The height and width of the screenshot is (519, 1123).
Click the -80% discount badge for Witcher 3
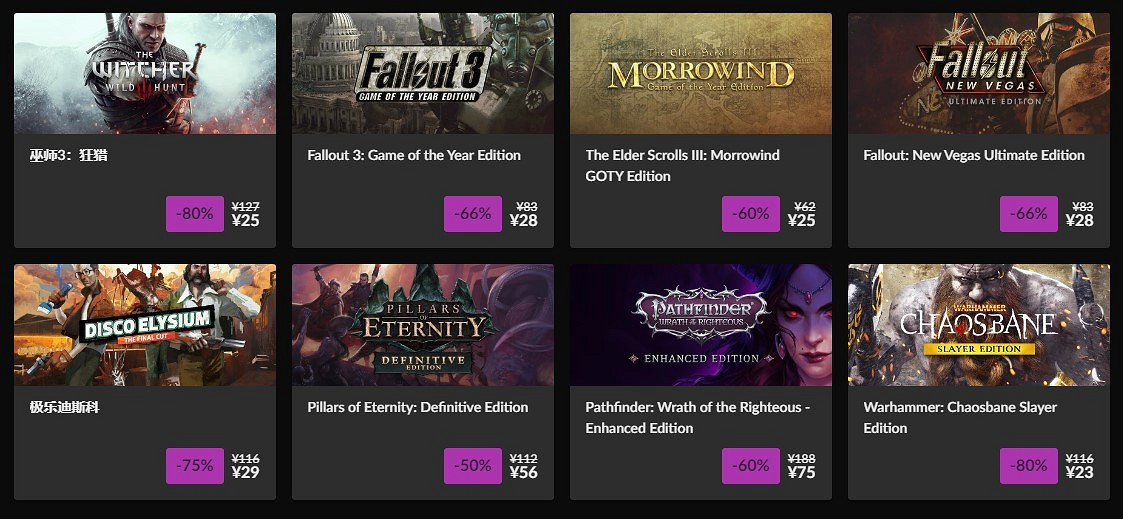(195, 214)
